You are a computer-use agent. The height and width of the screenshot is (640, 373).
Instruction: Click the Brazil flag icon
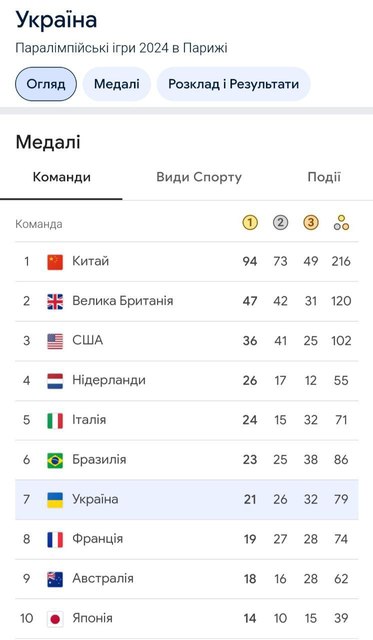point(55,460)
